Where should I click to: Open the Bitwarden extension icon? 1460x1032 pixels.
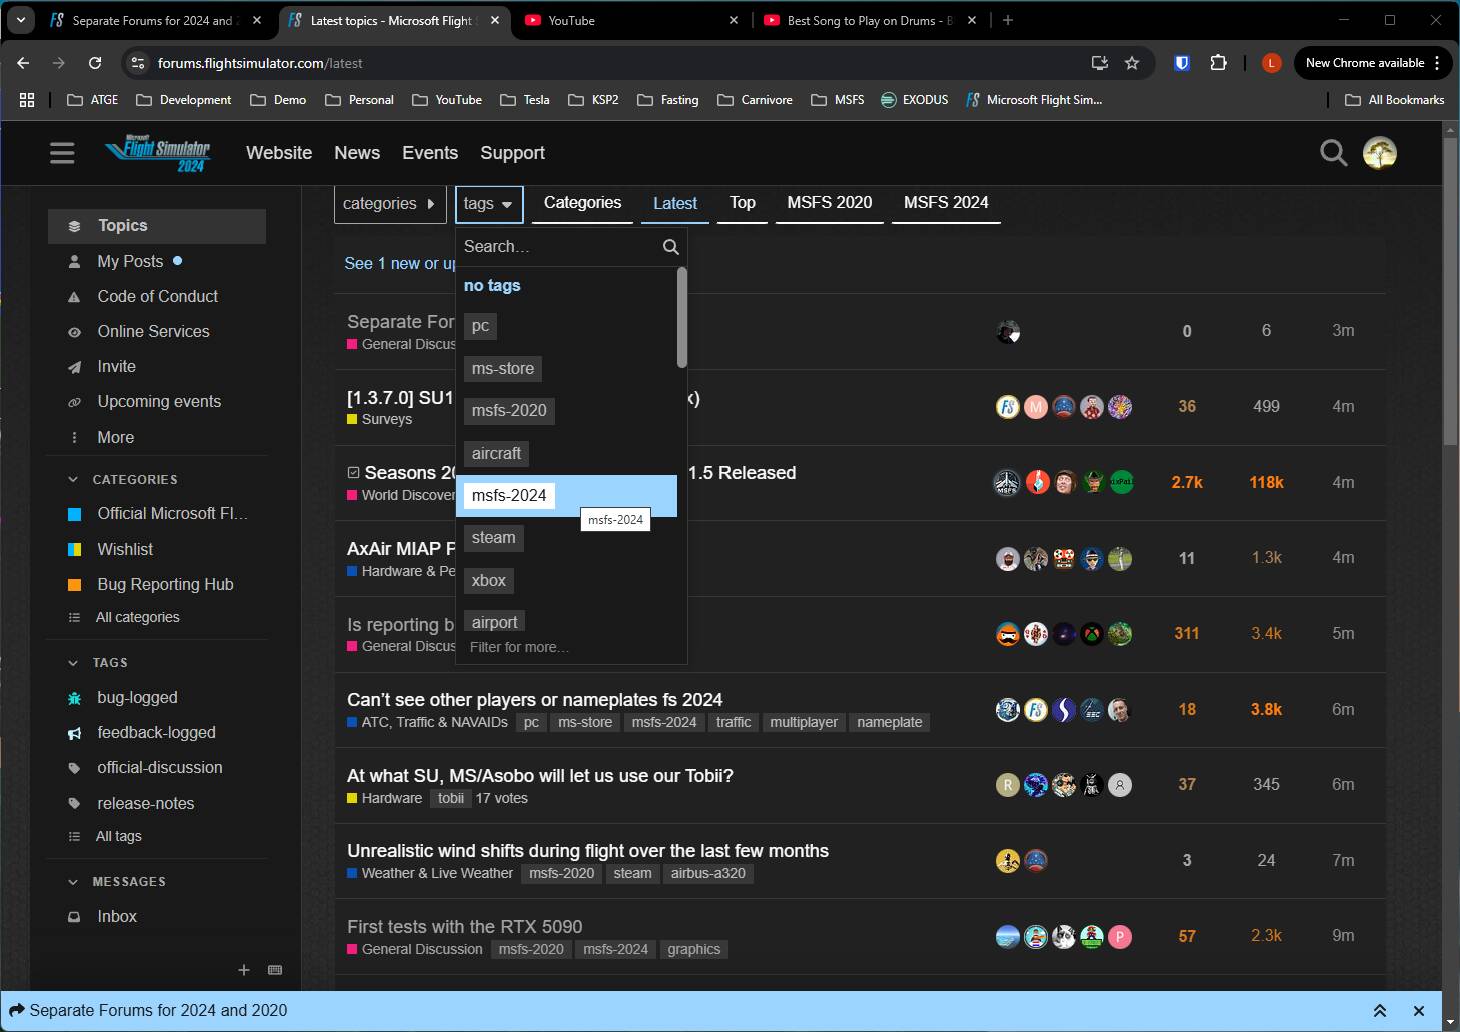click(1182, 63)
